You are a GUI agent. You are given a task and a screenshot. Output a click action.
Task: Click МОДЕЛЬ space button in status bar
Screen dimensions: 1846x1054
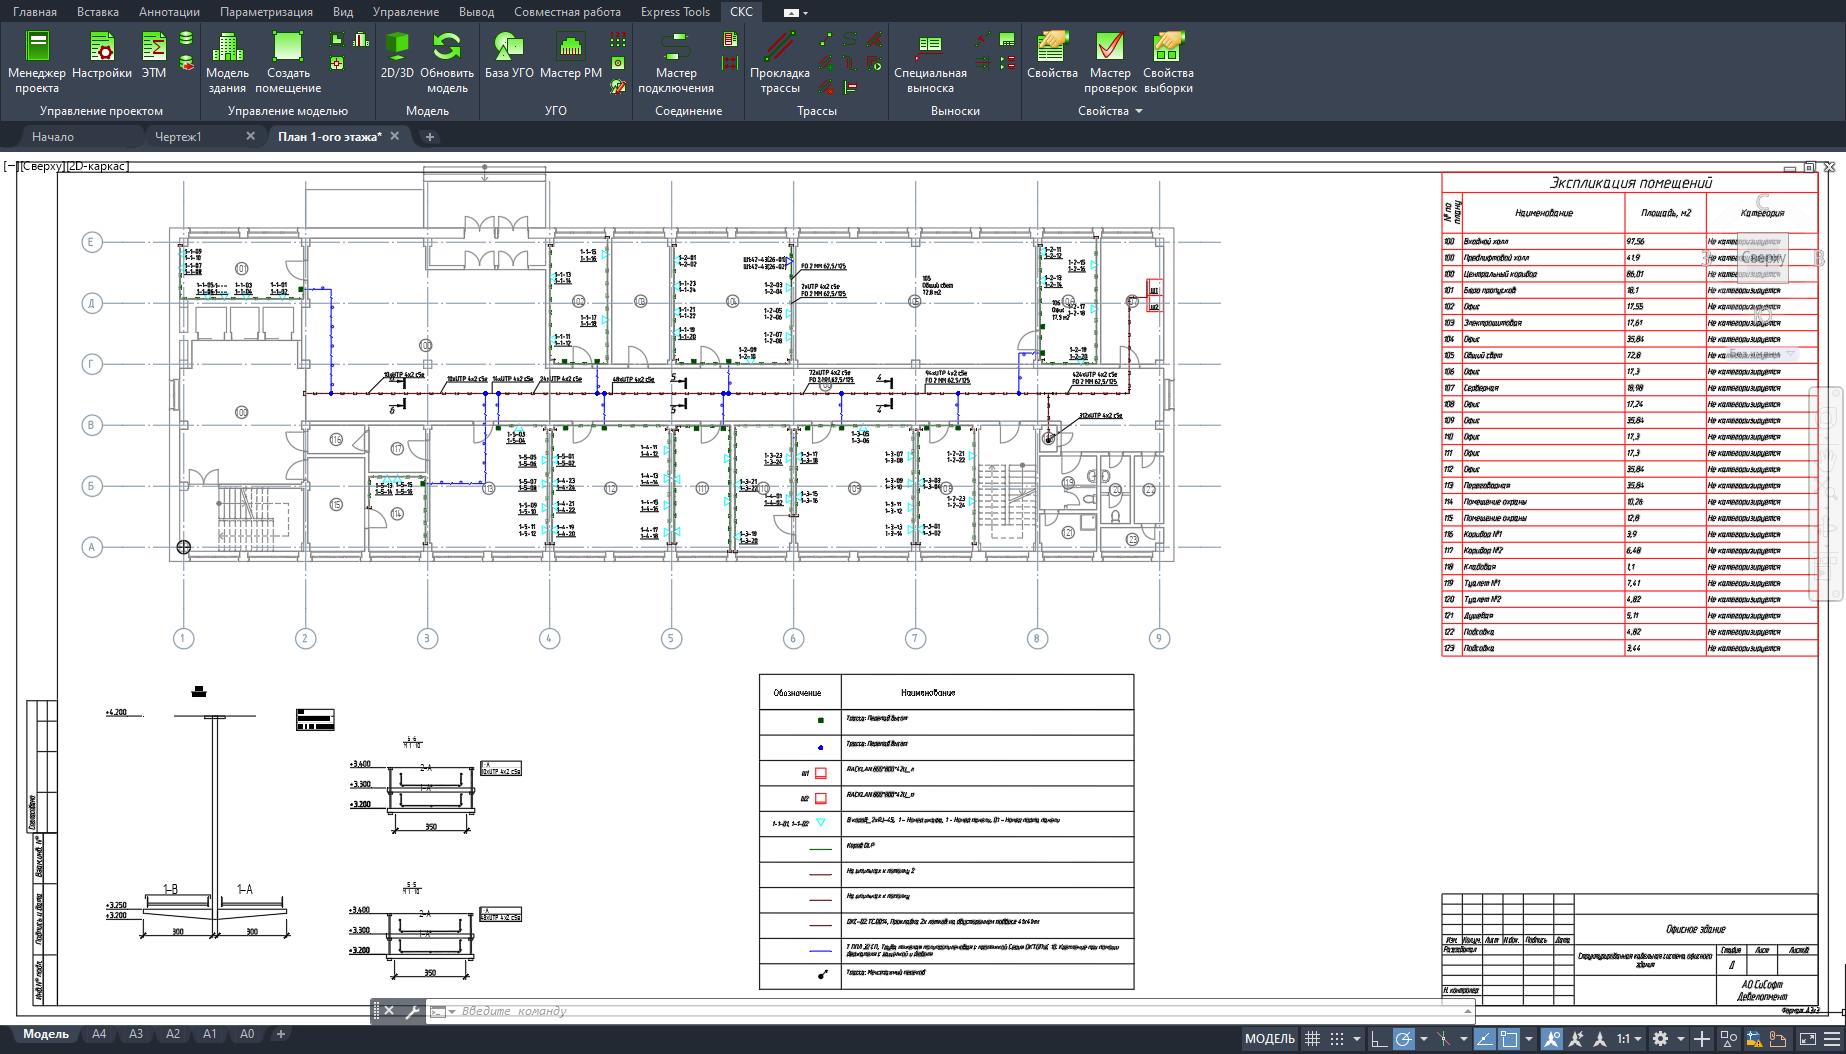[1270, 1039]
